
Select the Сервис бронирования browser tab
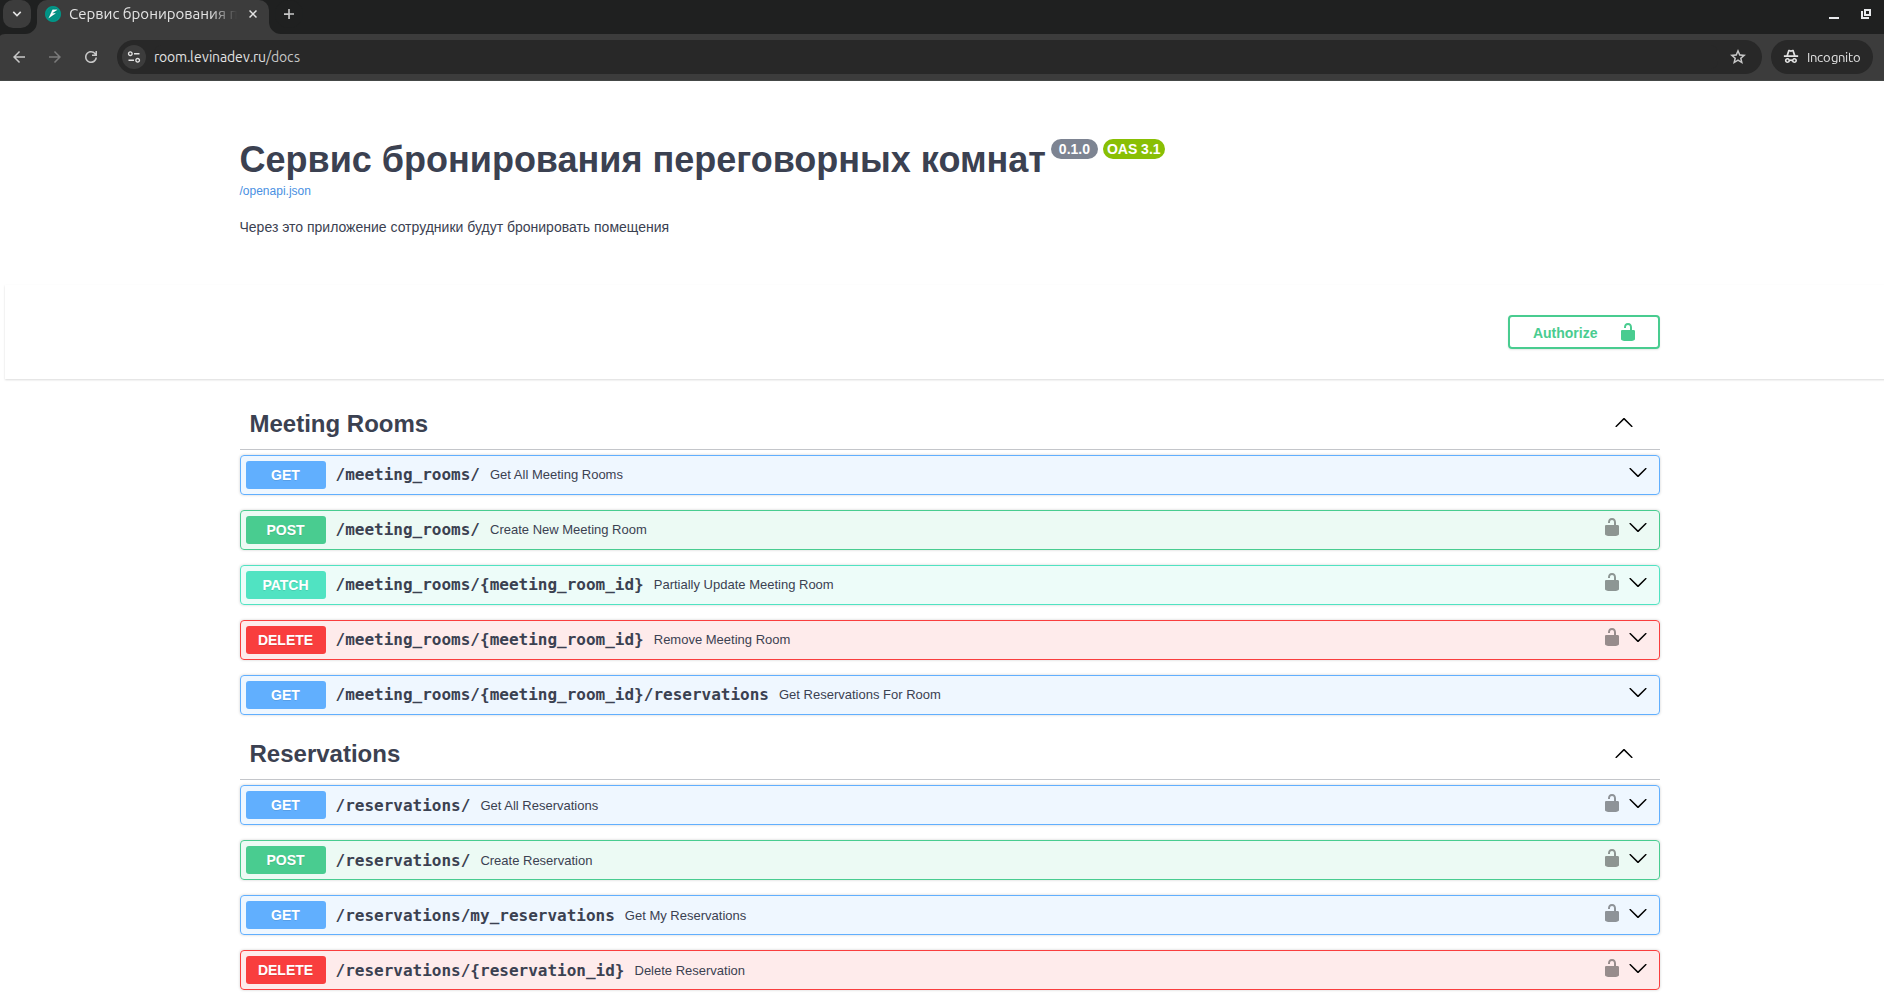pos(152,14)
